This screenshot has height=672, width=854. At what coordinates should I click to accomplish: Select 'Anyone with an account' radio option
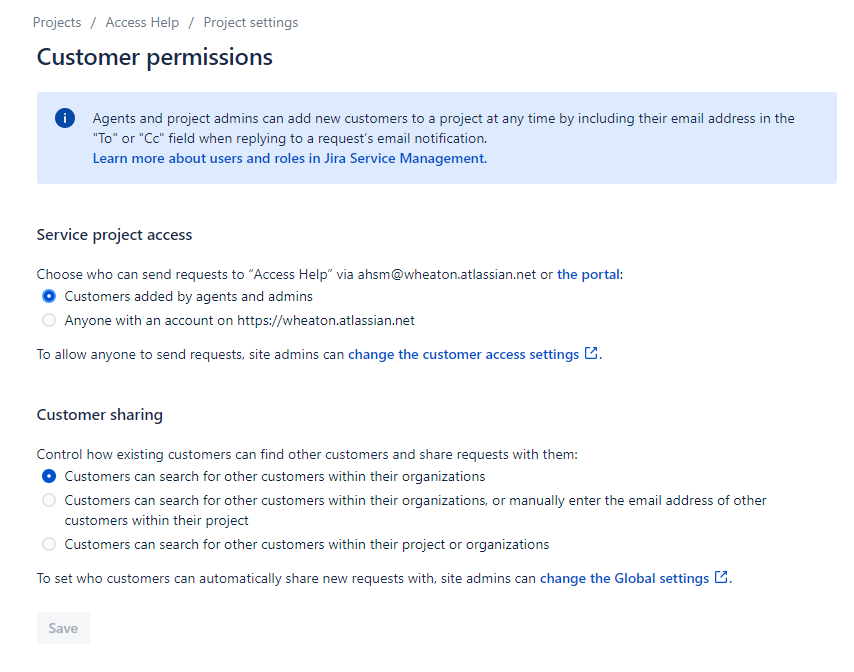tap(49, 320)
